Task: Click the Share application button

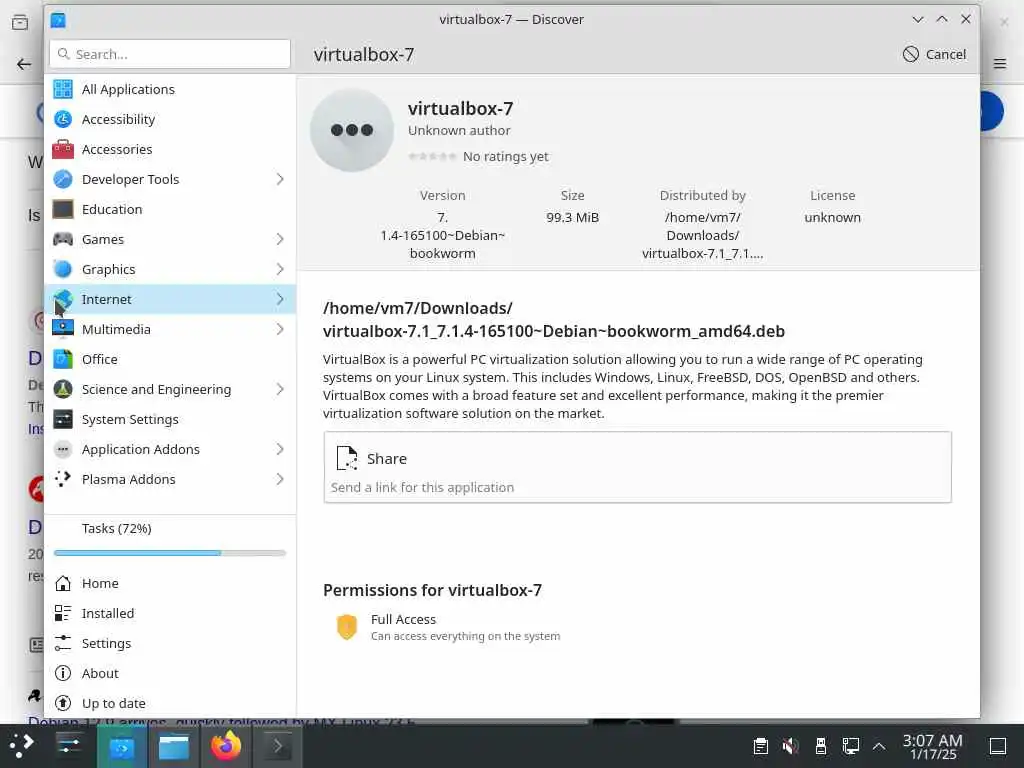Action: click(637, 467)
